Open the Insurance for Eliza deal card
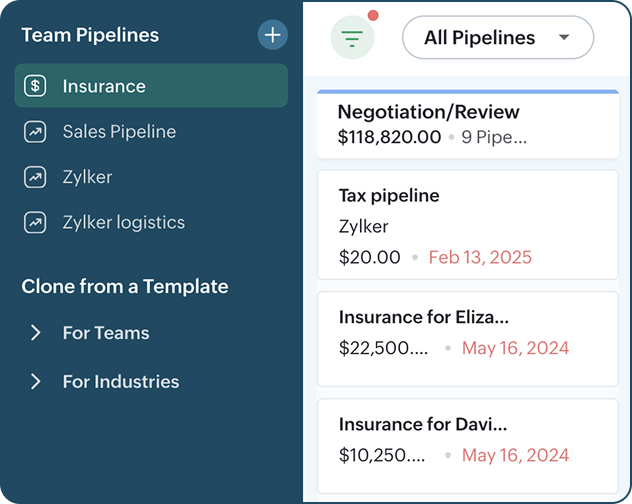Viewport: 632px width, 504px height. point(467,337)
